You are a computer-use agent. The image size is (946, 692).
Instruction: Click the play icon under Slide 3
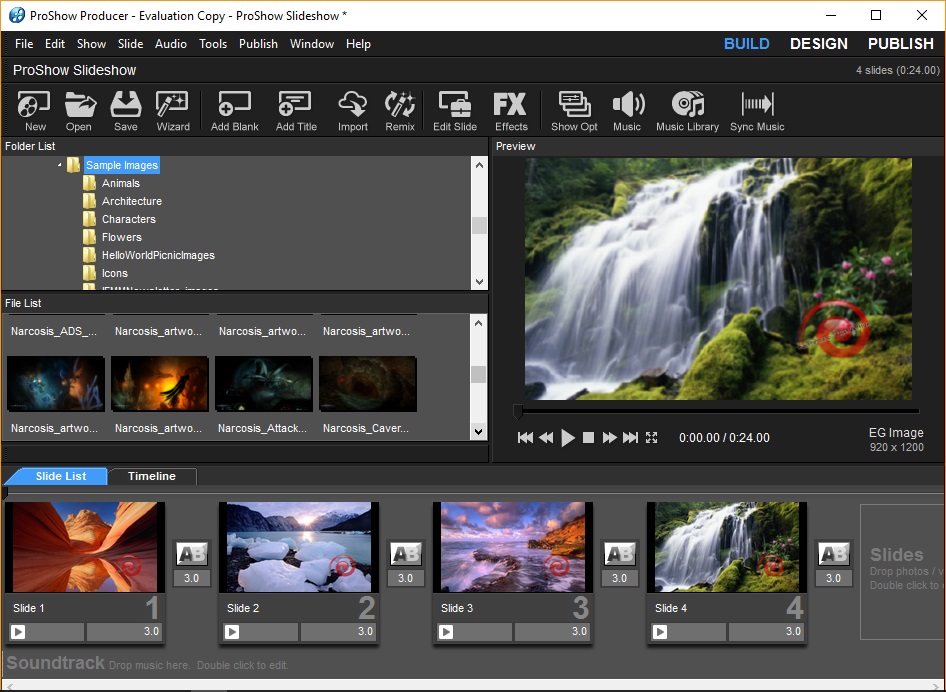click(446, 632)
